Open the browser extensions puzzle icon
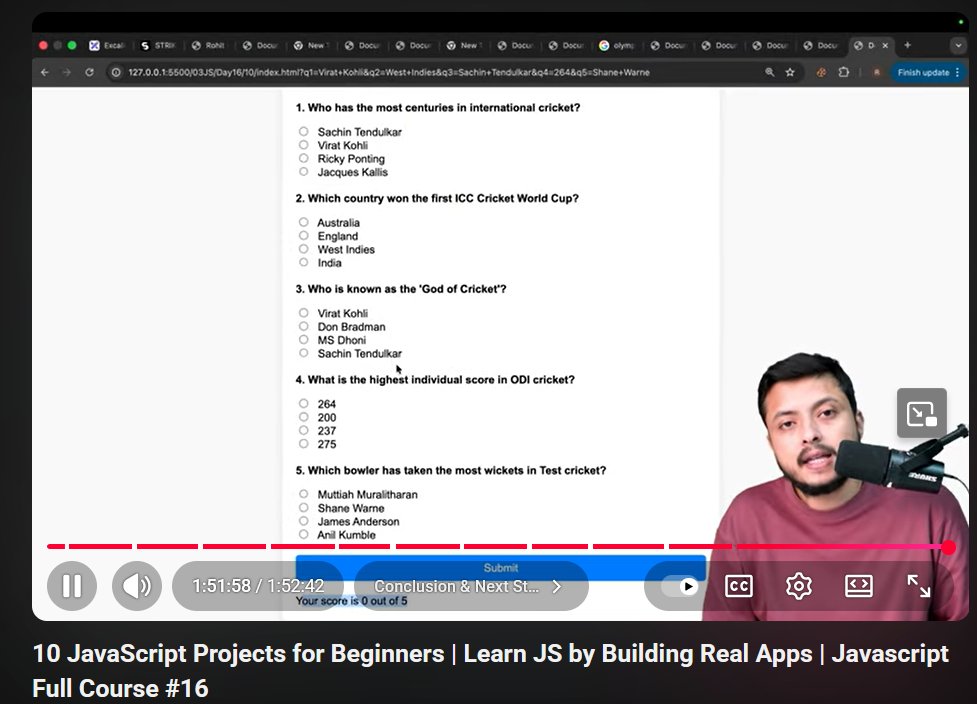Image resolution: width=977 pixels, height=704 pixels. [844, 72]
